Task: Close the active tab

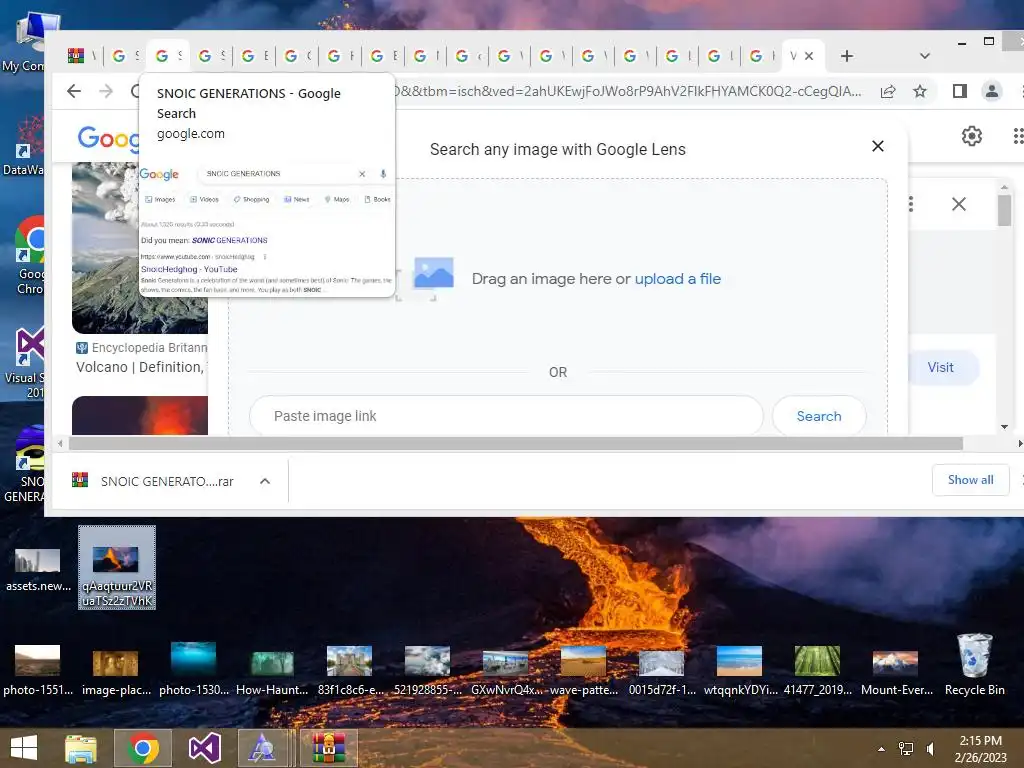Action: pyautogui.click(x=808, y=56)
